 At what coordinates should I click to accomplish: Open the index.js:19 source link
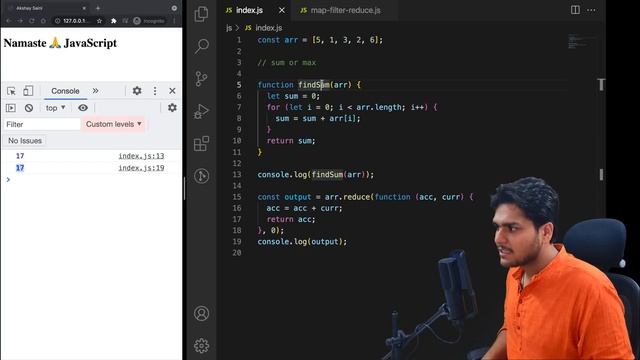[x=141, y=168]
